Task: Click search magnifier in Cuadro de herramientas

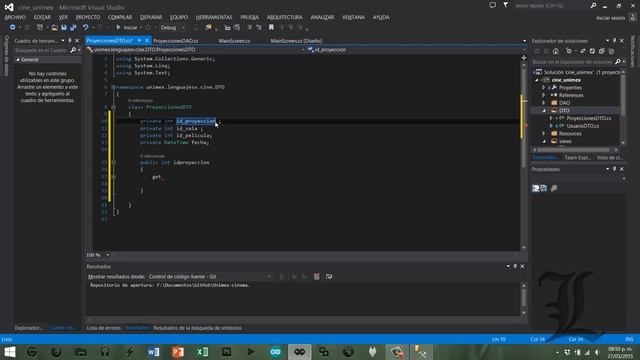Action: [x=73, y=50]
